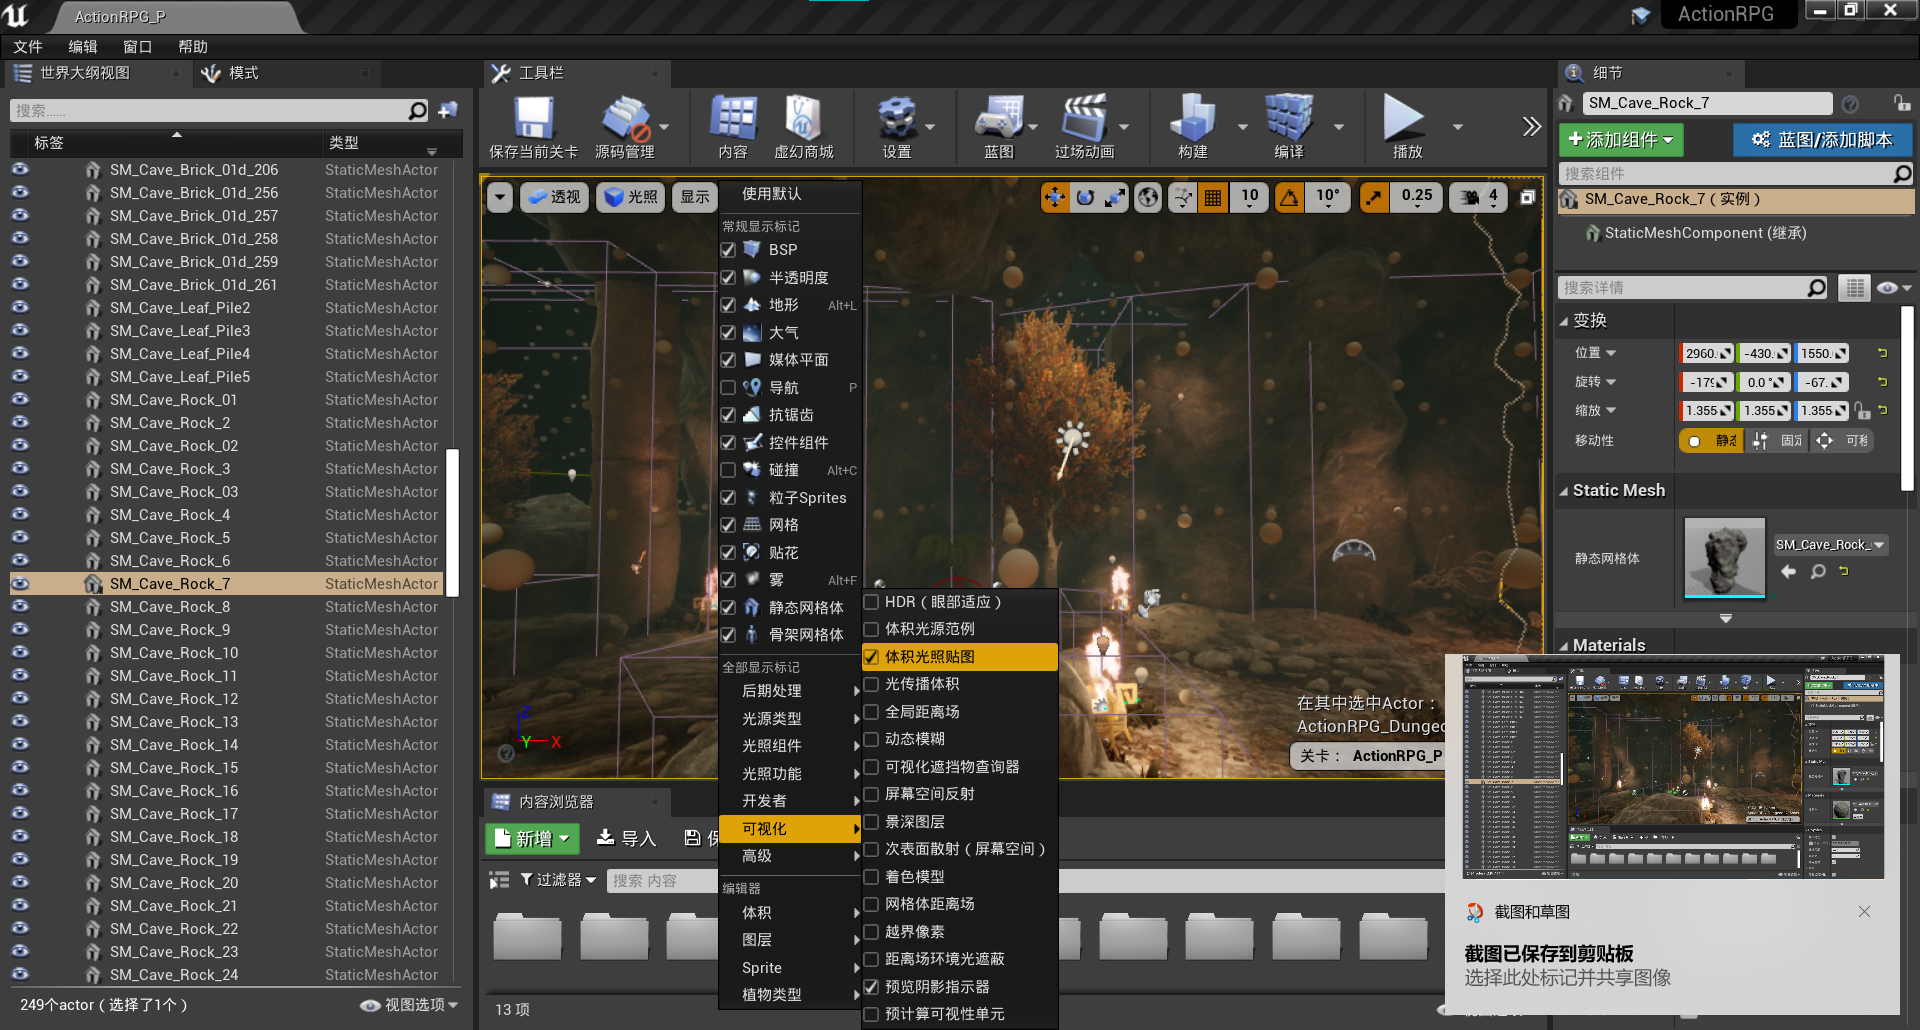This screenshot has height=1030, width=1920.
Task: Click the 构建 build icon
Action: click(1192, 120)
